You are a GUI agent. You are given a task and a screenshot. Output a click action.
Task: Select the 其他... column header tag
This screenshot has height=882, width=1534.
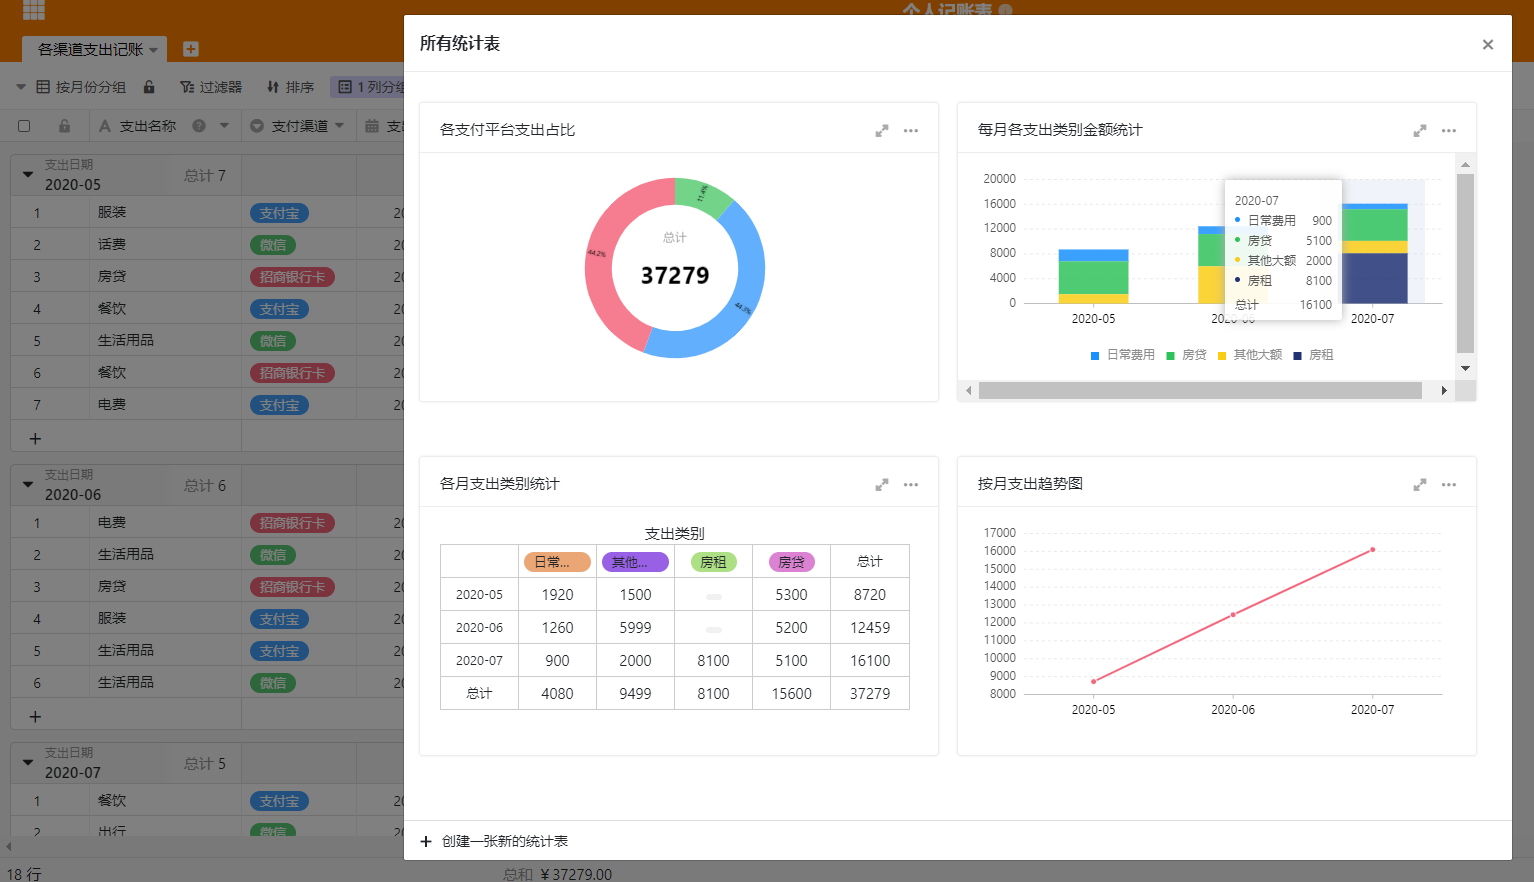pyautogui.click(x=635, y=562)
